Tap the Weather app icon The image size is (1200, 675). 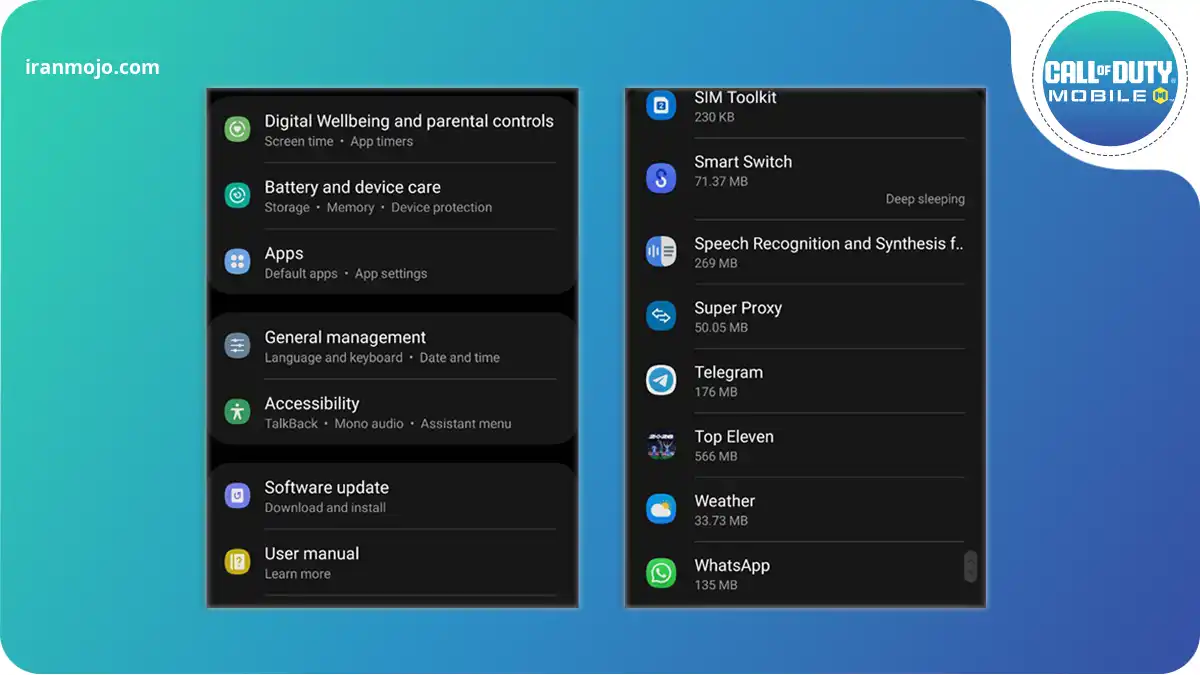tap(661, 509)
